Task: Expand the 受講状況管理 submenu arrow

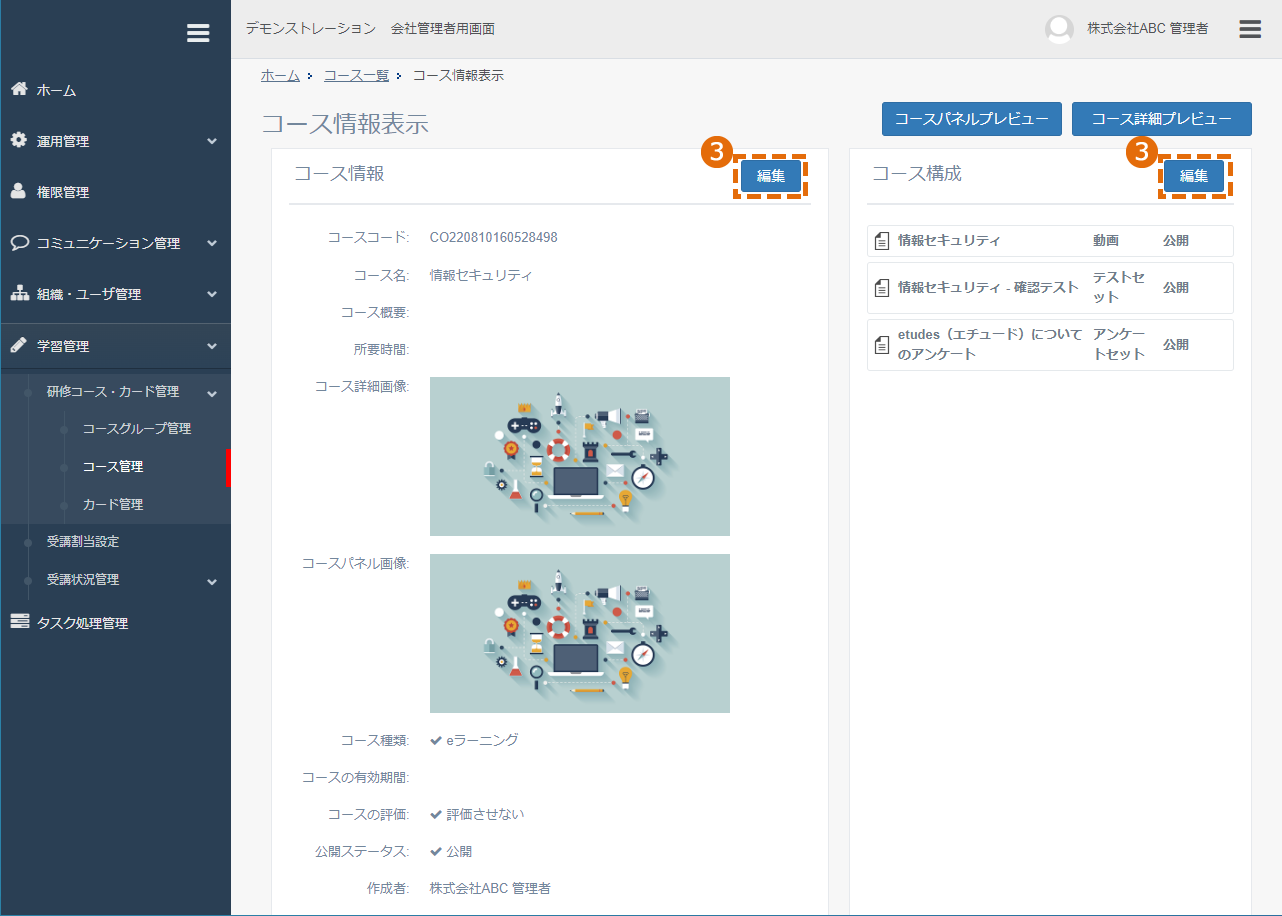Action: (x=212, y=581)
